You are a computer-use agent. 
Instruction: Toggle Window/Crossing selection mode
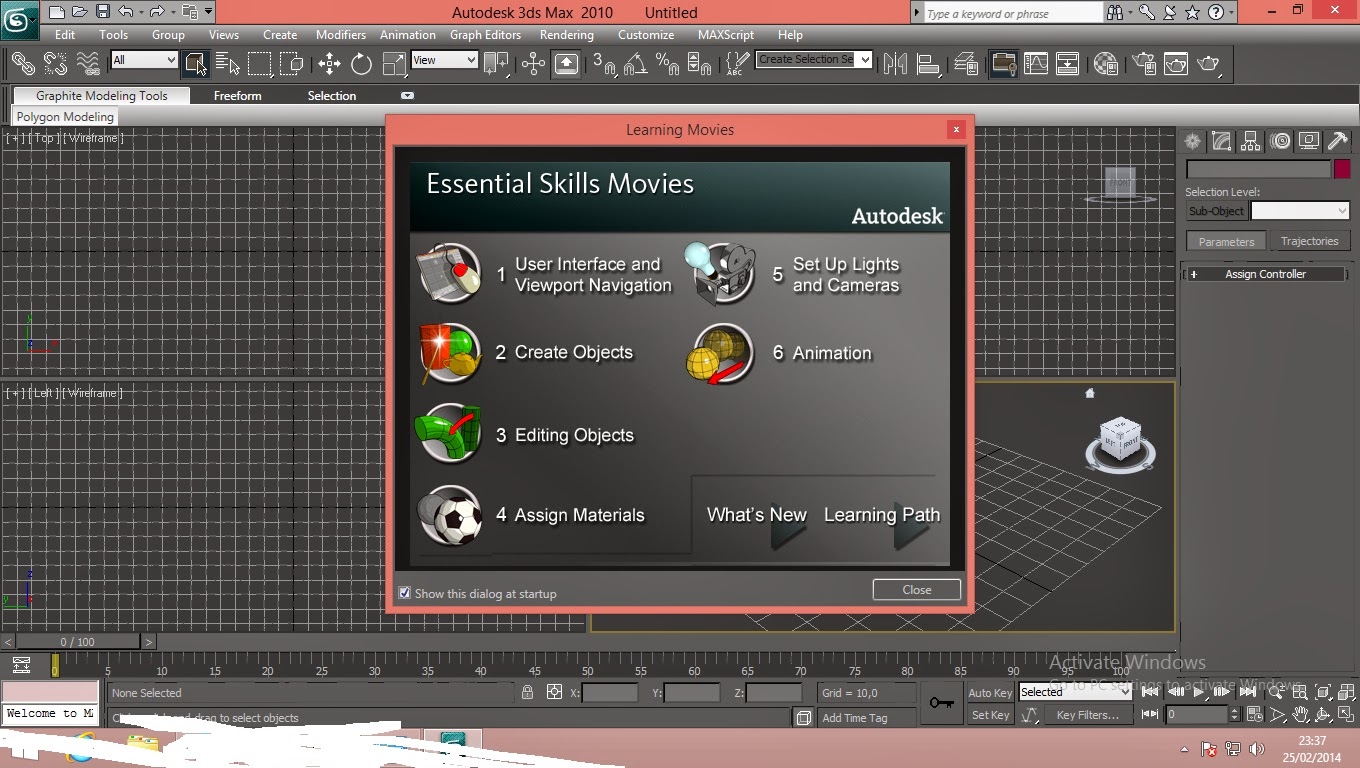click(x=292, y=63)
